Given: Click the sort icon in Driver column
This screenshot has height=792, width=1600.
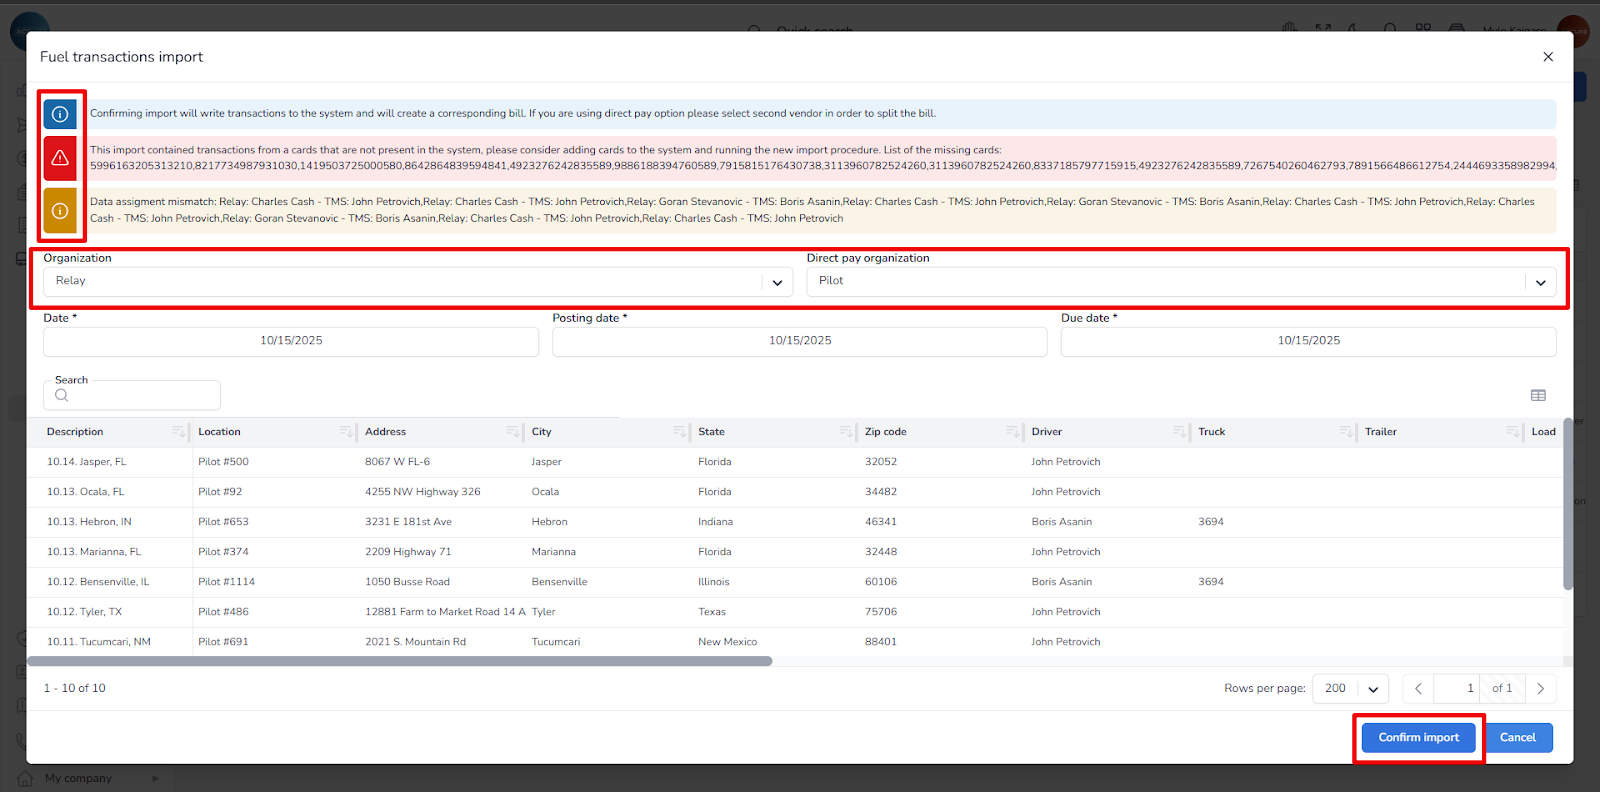Looking at the screenshot, I should [x=1179, y=432].
